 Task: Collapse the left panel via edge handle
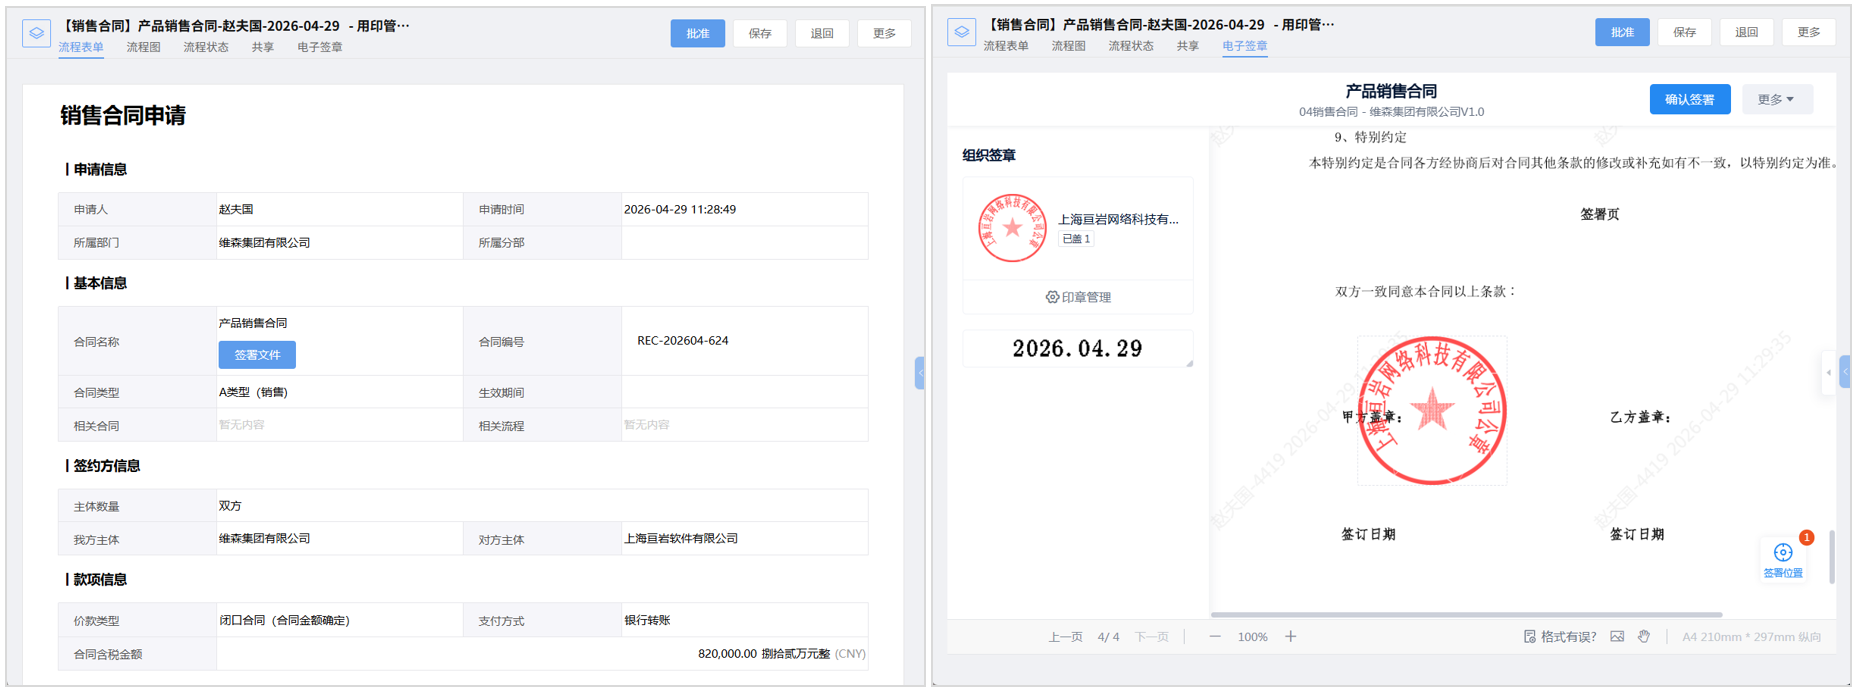coord(919,372)
